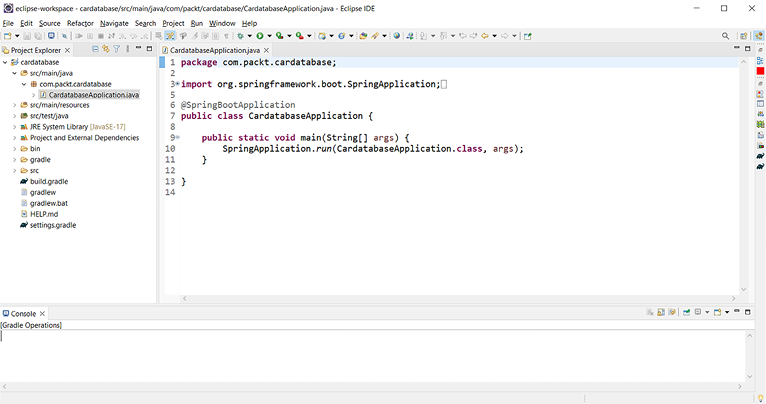The height and width of the screenshot is (404, 766).
Task: Click the Project Explorer filter funnel icon
Action: point(117,49)
